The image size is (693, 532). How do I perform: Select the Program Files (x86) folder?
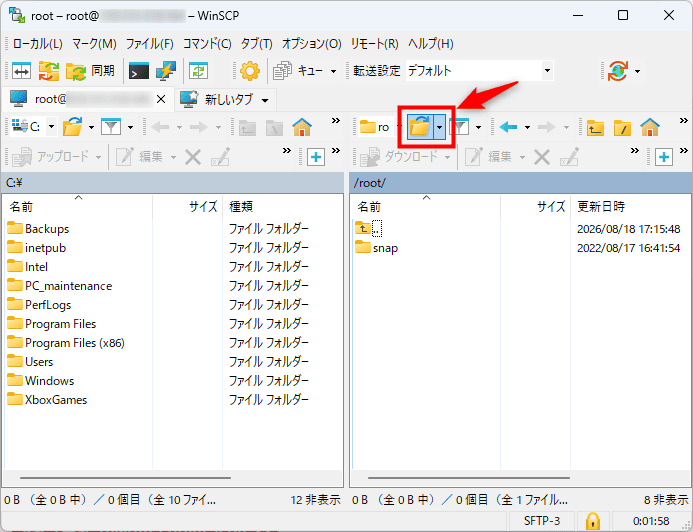point(66,343)
